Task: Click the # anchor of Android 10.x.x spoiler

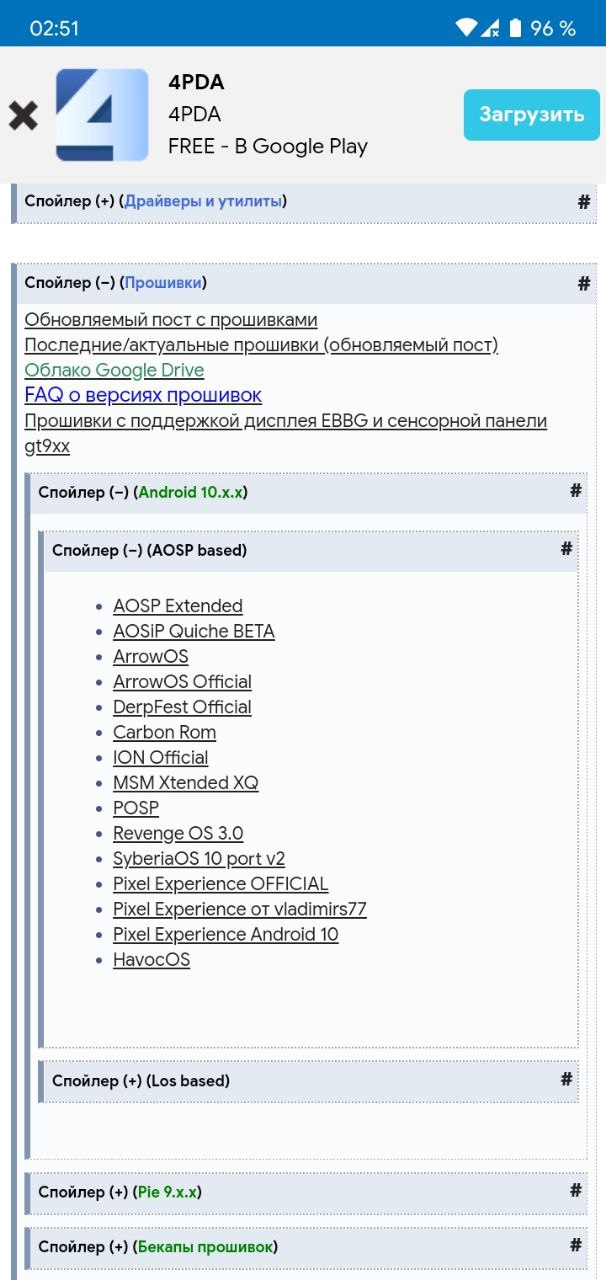Action: [x=575, y=491]
